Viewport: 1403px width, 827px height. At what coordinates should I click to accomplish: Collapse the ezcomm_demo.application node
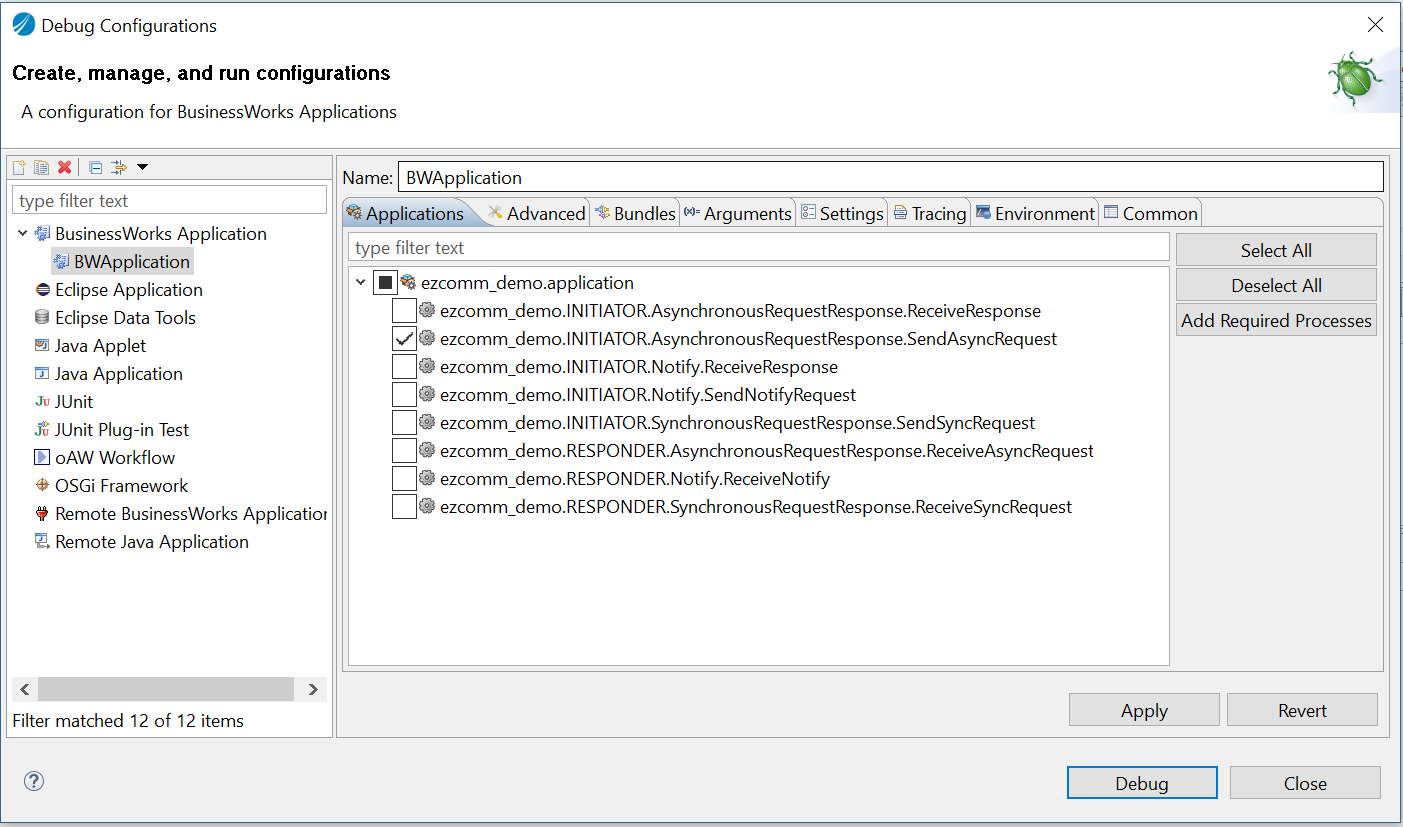[361, 283]
